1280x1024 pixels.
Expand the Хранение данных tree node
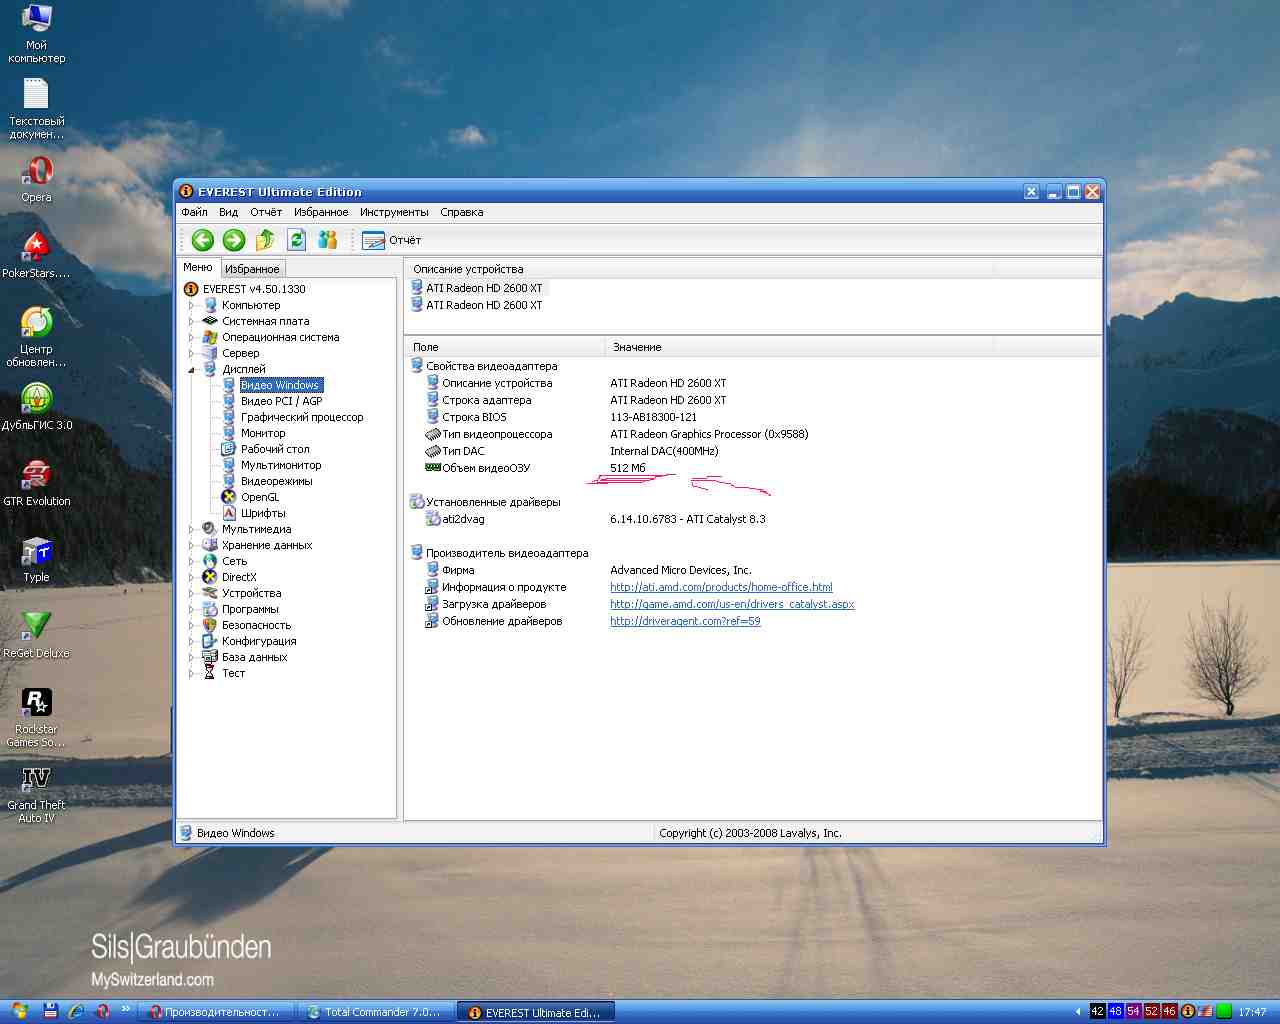[191, 545]
